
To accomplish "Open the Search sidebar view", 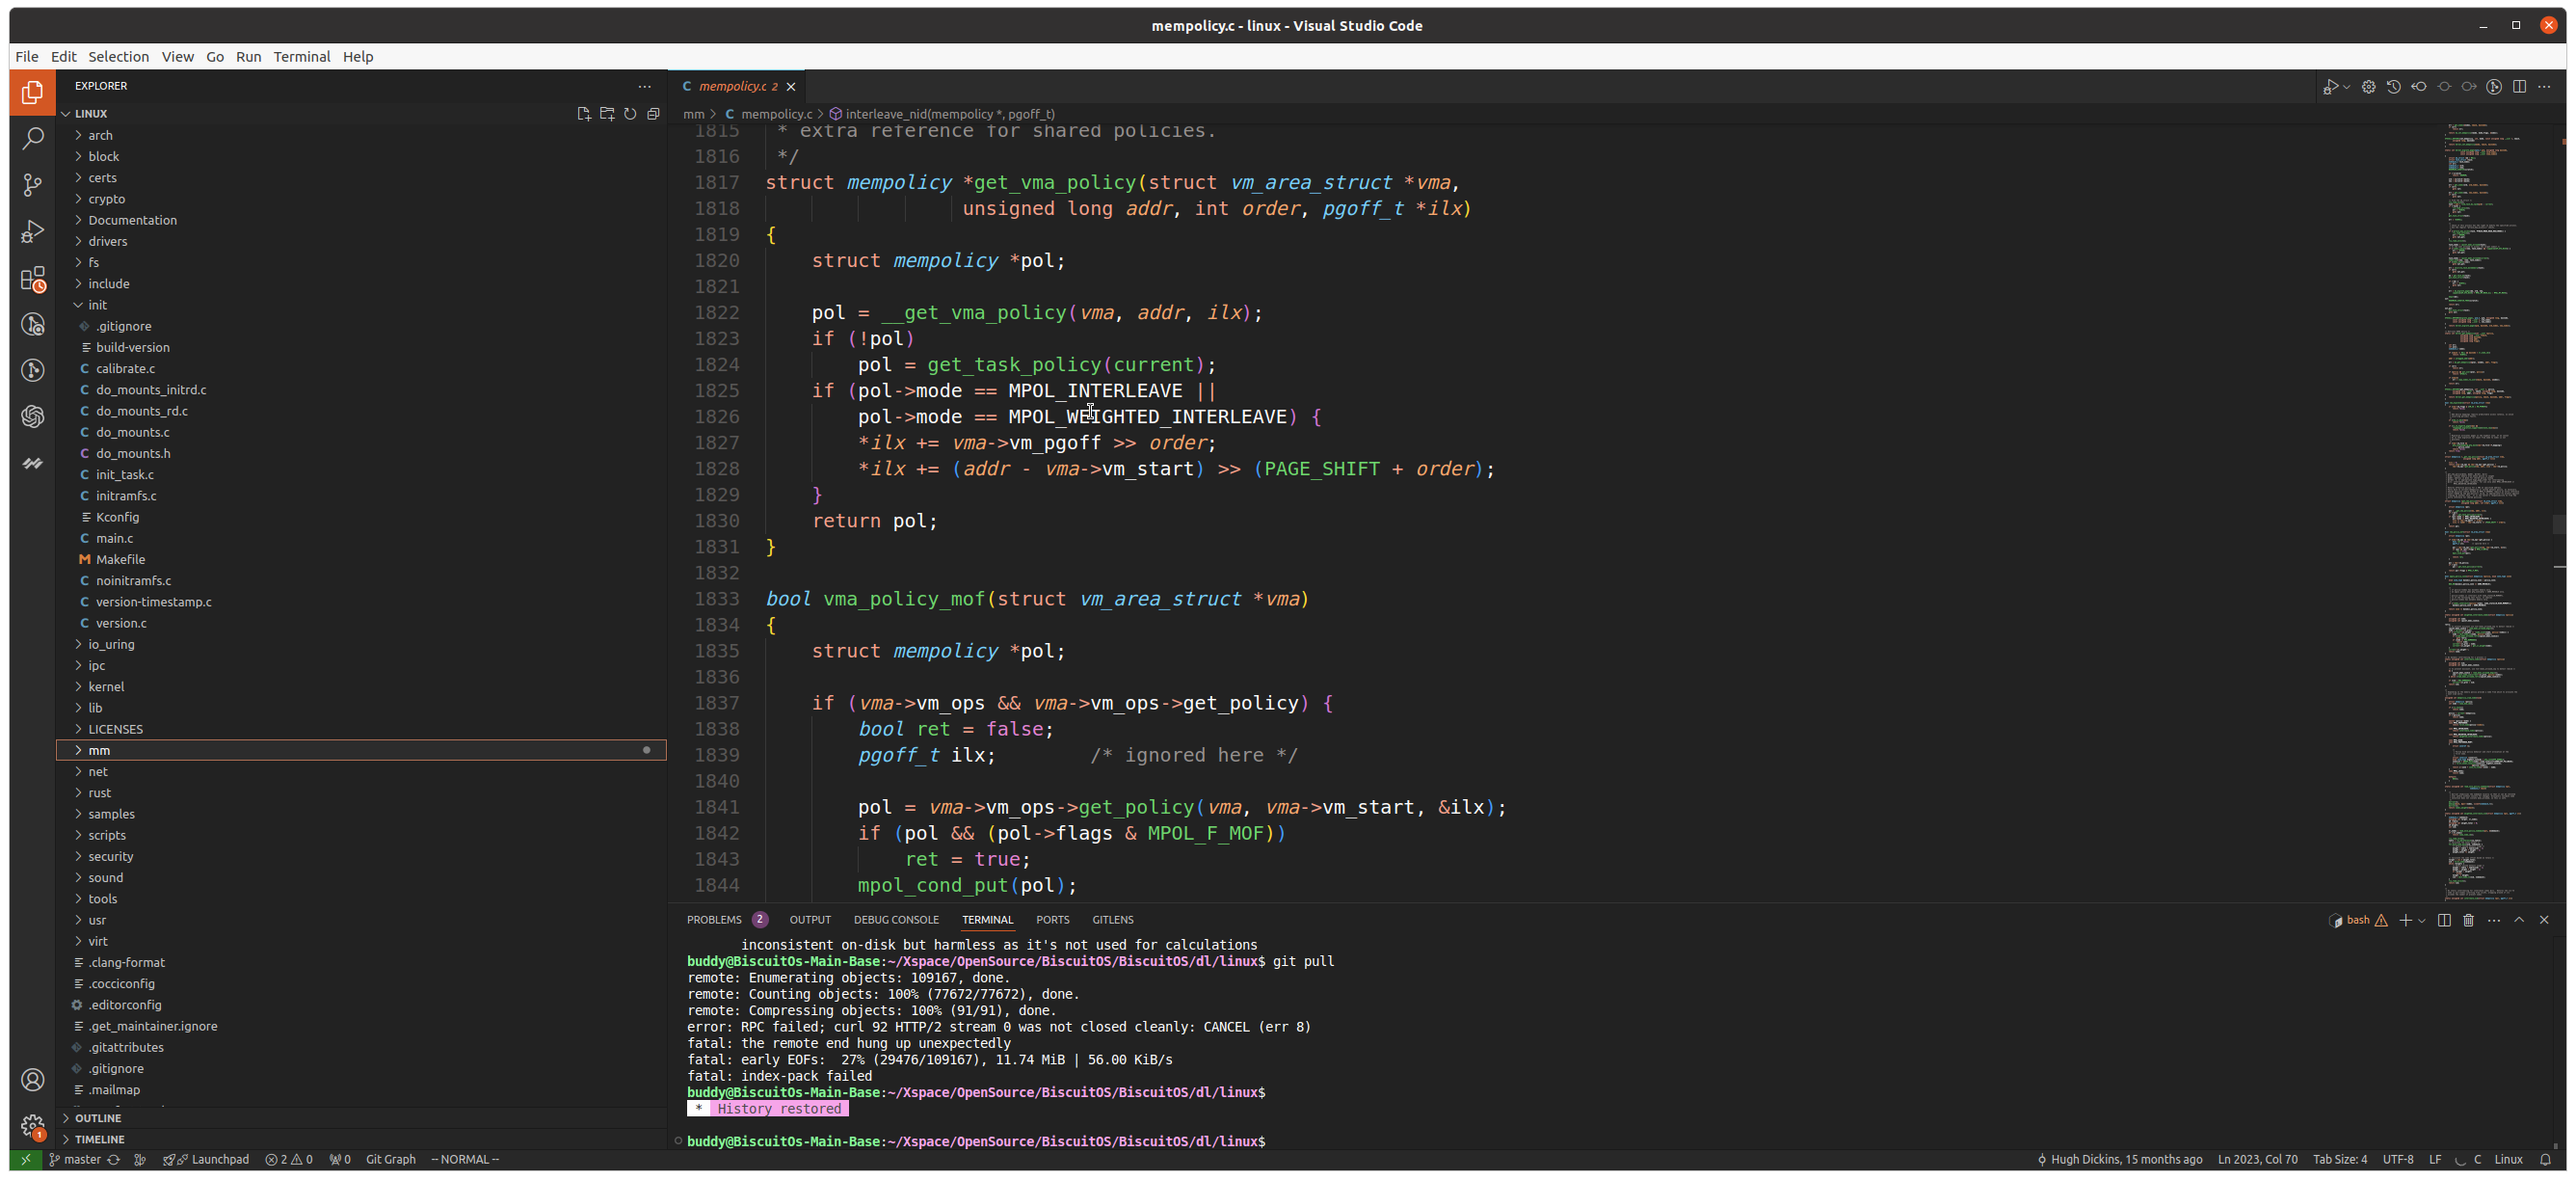I will click(33, 138).
